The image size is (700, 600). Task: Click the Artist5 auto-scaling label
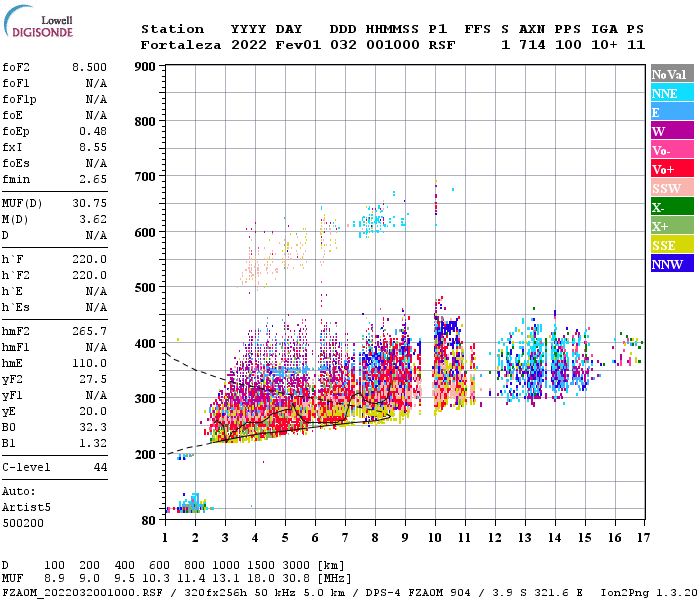(26, 508)
